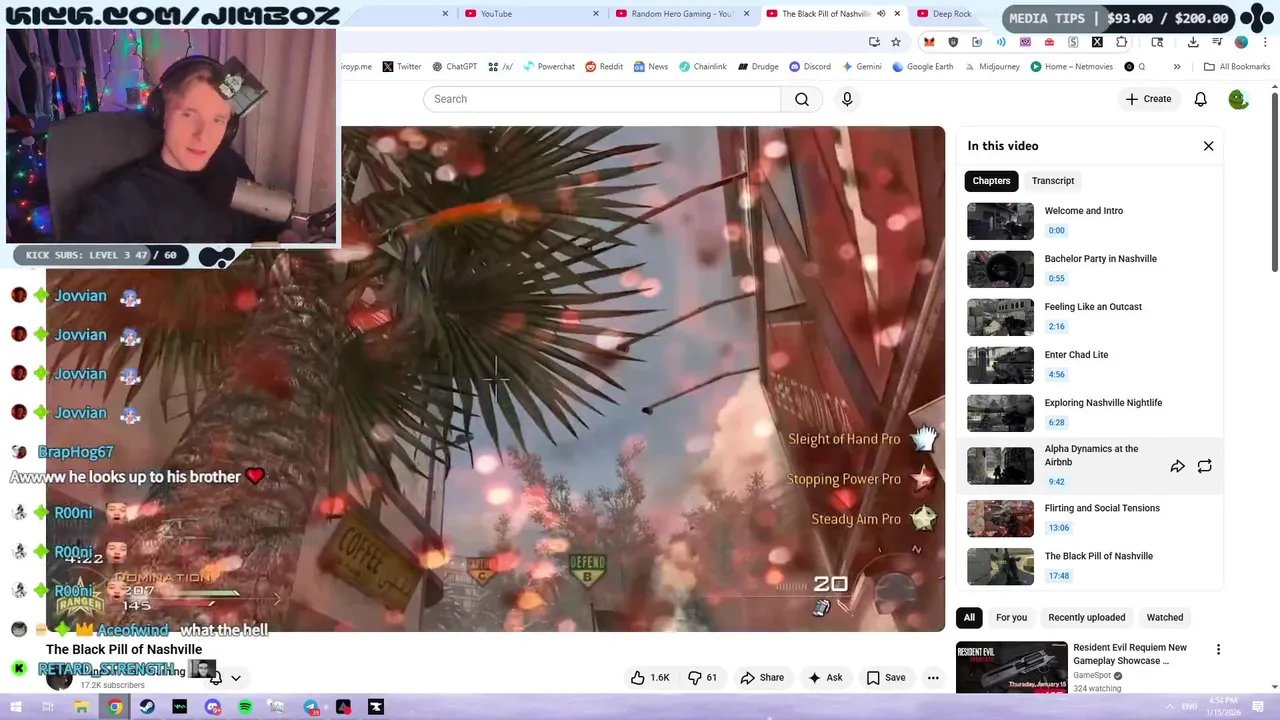Save the video to a playlist

point(886,677)
